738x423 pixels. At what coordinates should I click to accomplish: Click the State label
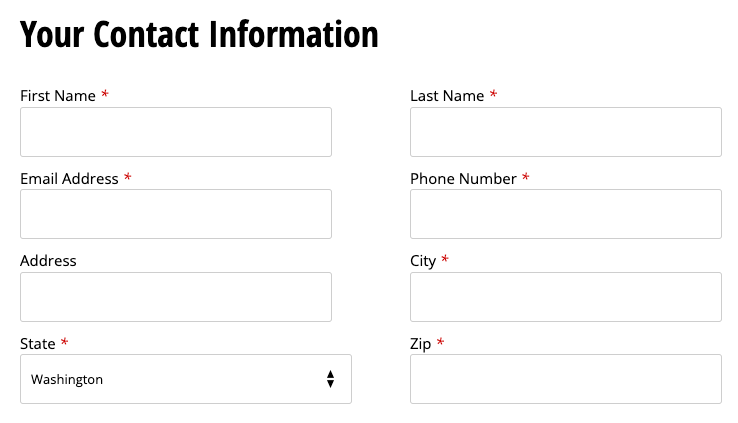(x=38, y=344)
